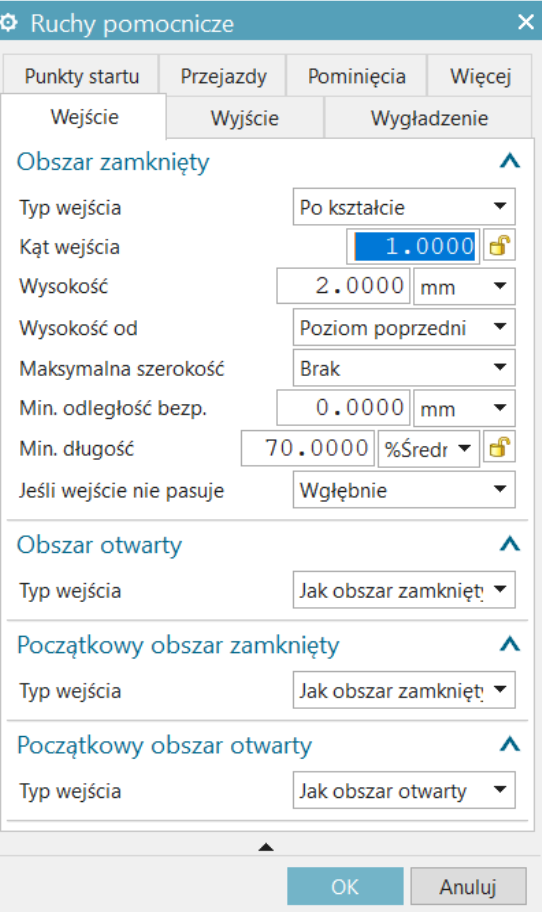Viewport: 542px width, 912px height.
Task: Click the small black arrow above OK
Action: [x=266, y=847]
